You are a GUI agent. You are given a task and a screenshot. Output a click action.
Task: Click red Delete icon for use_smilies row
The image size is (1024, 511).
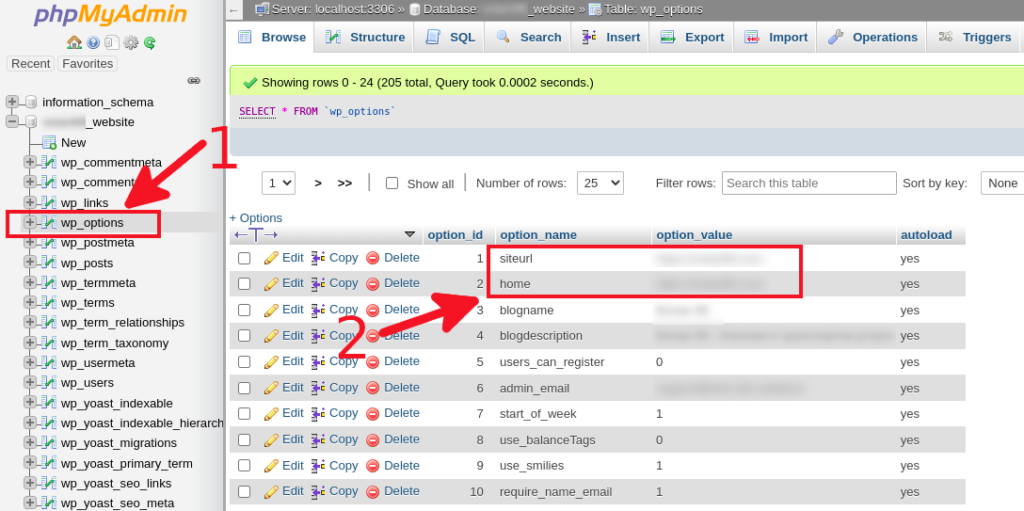(373, 466)
